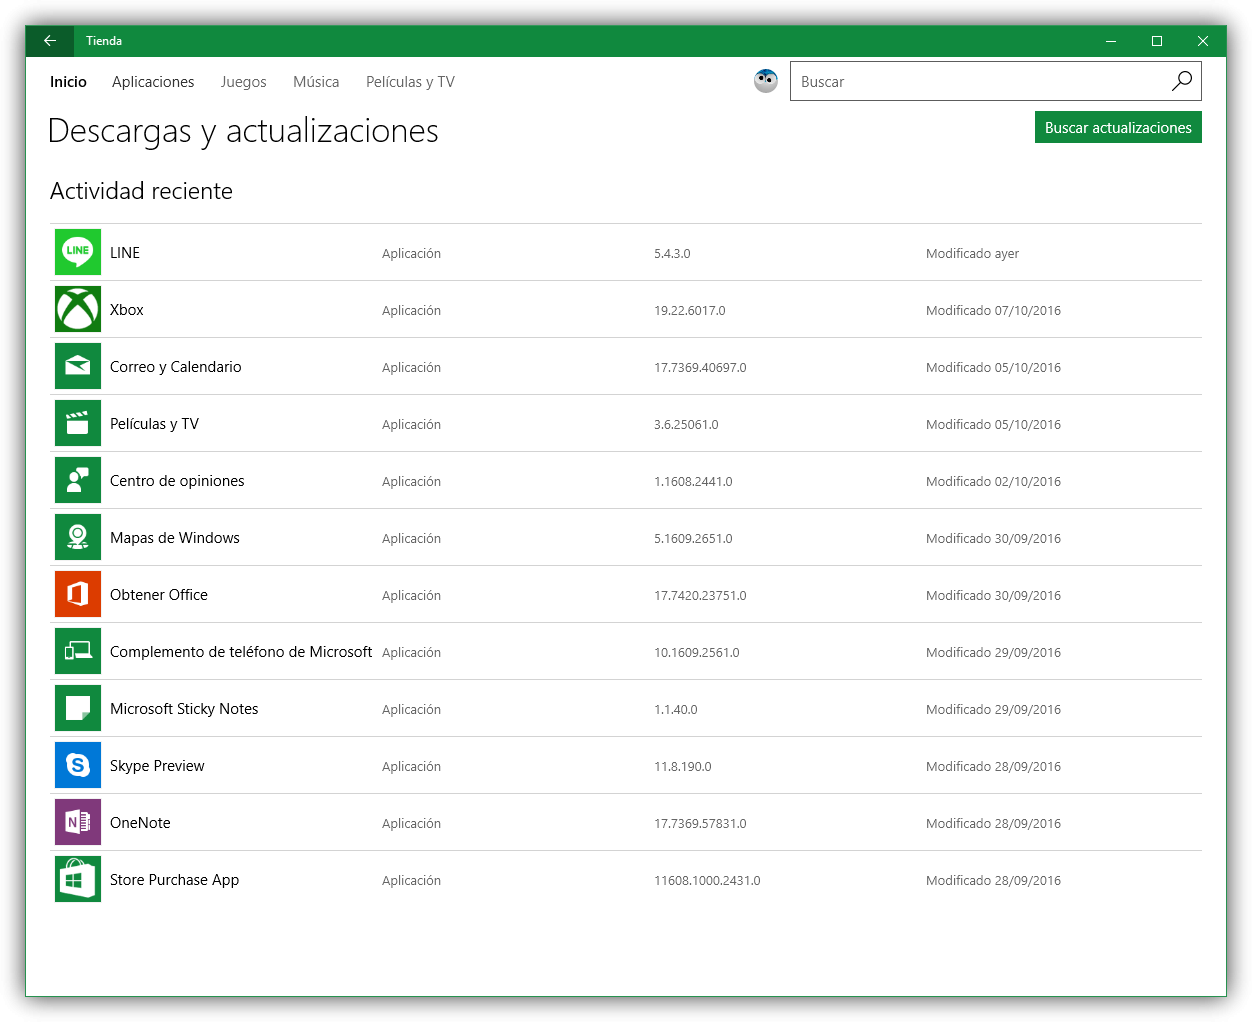Viewport: 1252px width, 1022px height.
Task: Click the Skype Preview name
Action: click(157, 766)
